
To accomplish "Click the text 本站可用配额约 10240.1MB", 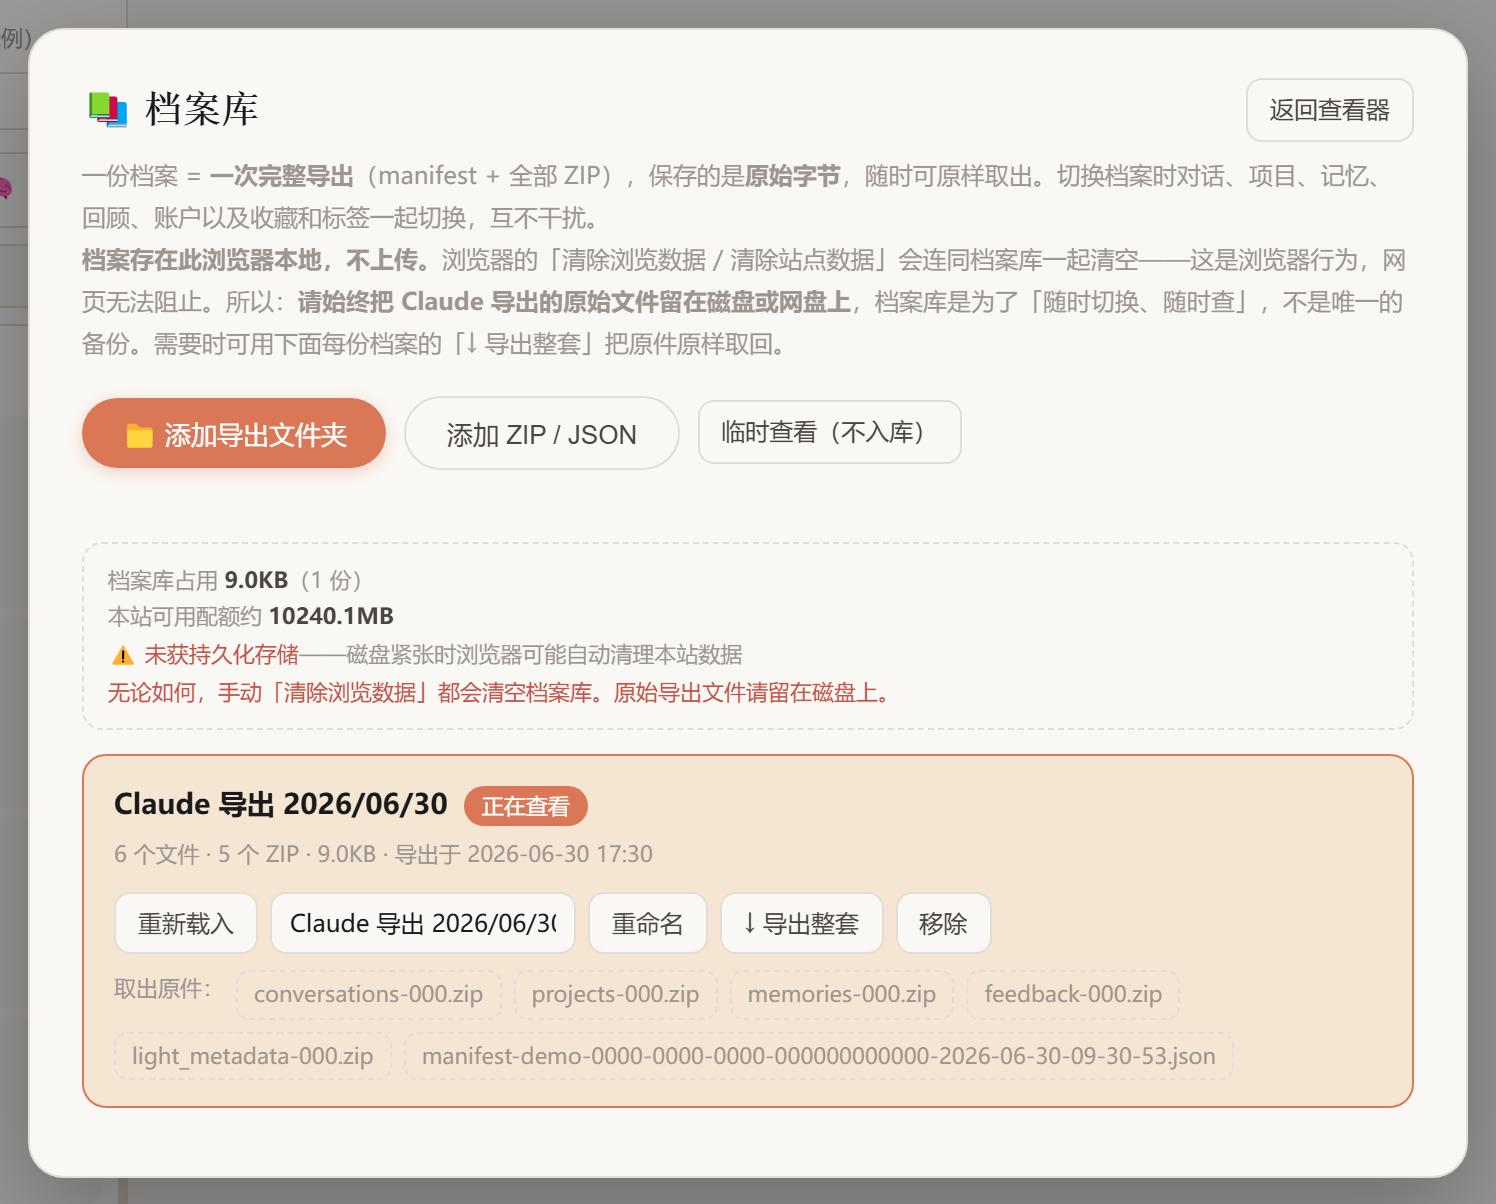I will (x=251, y=616).
